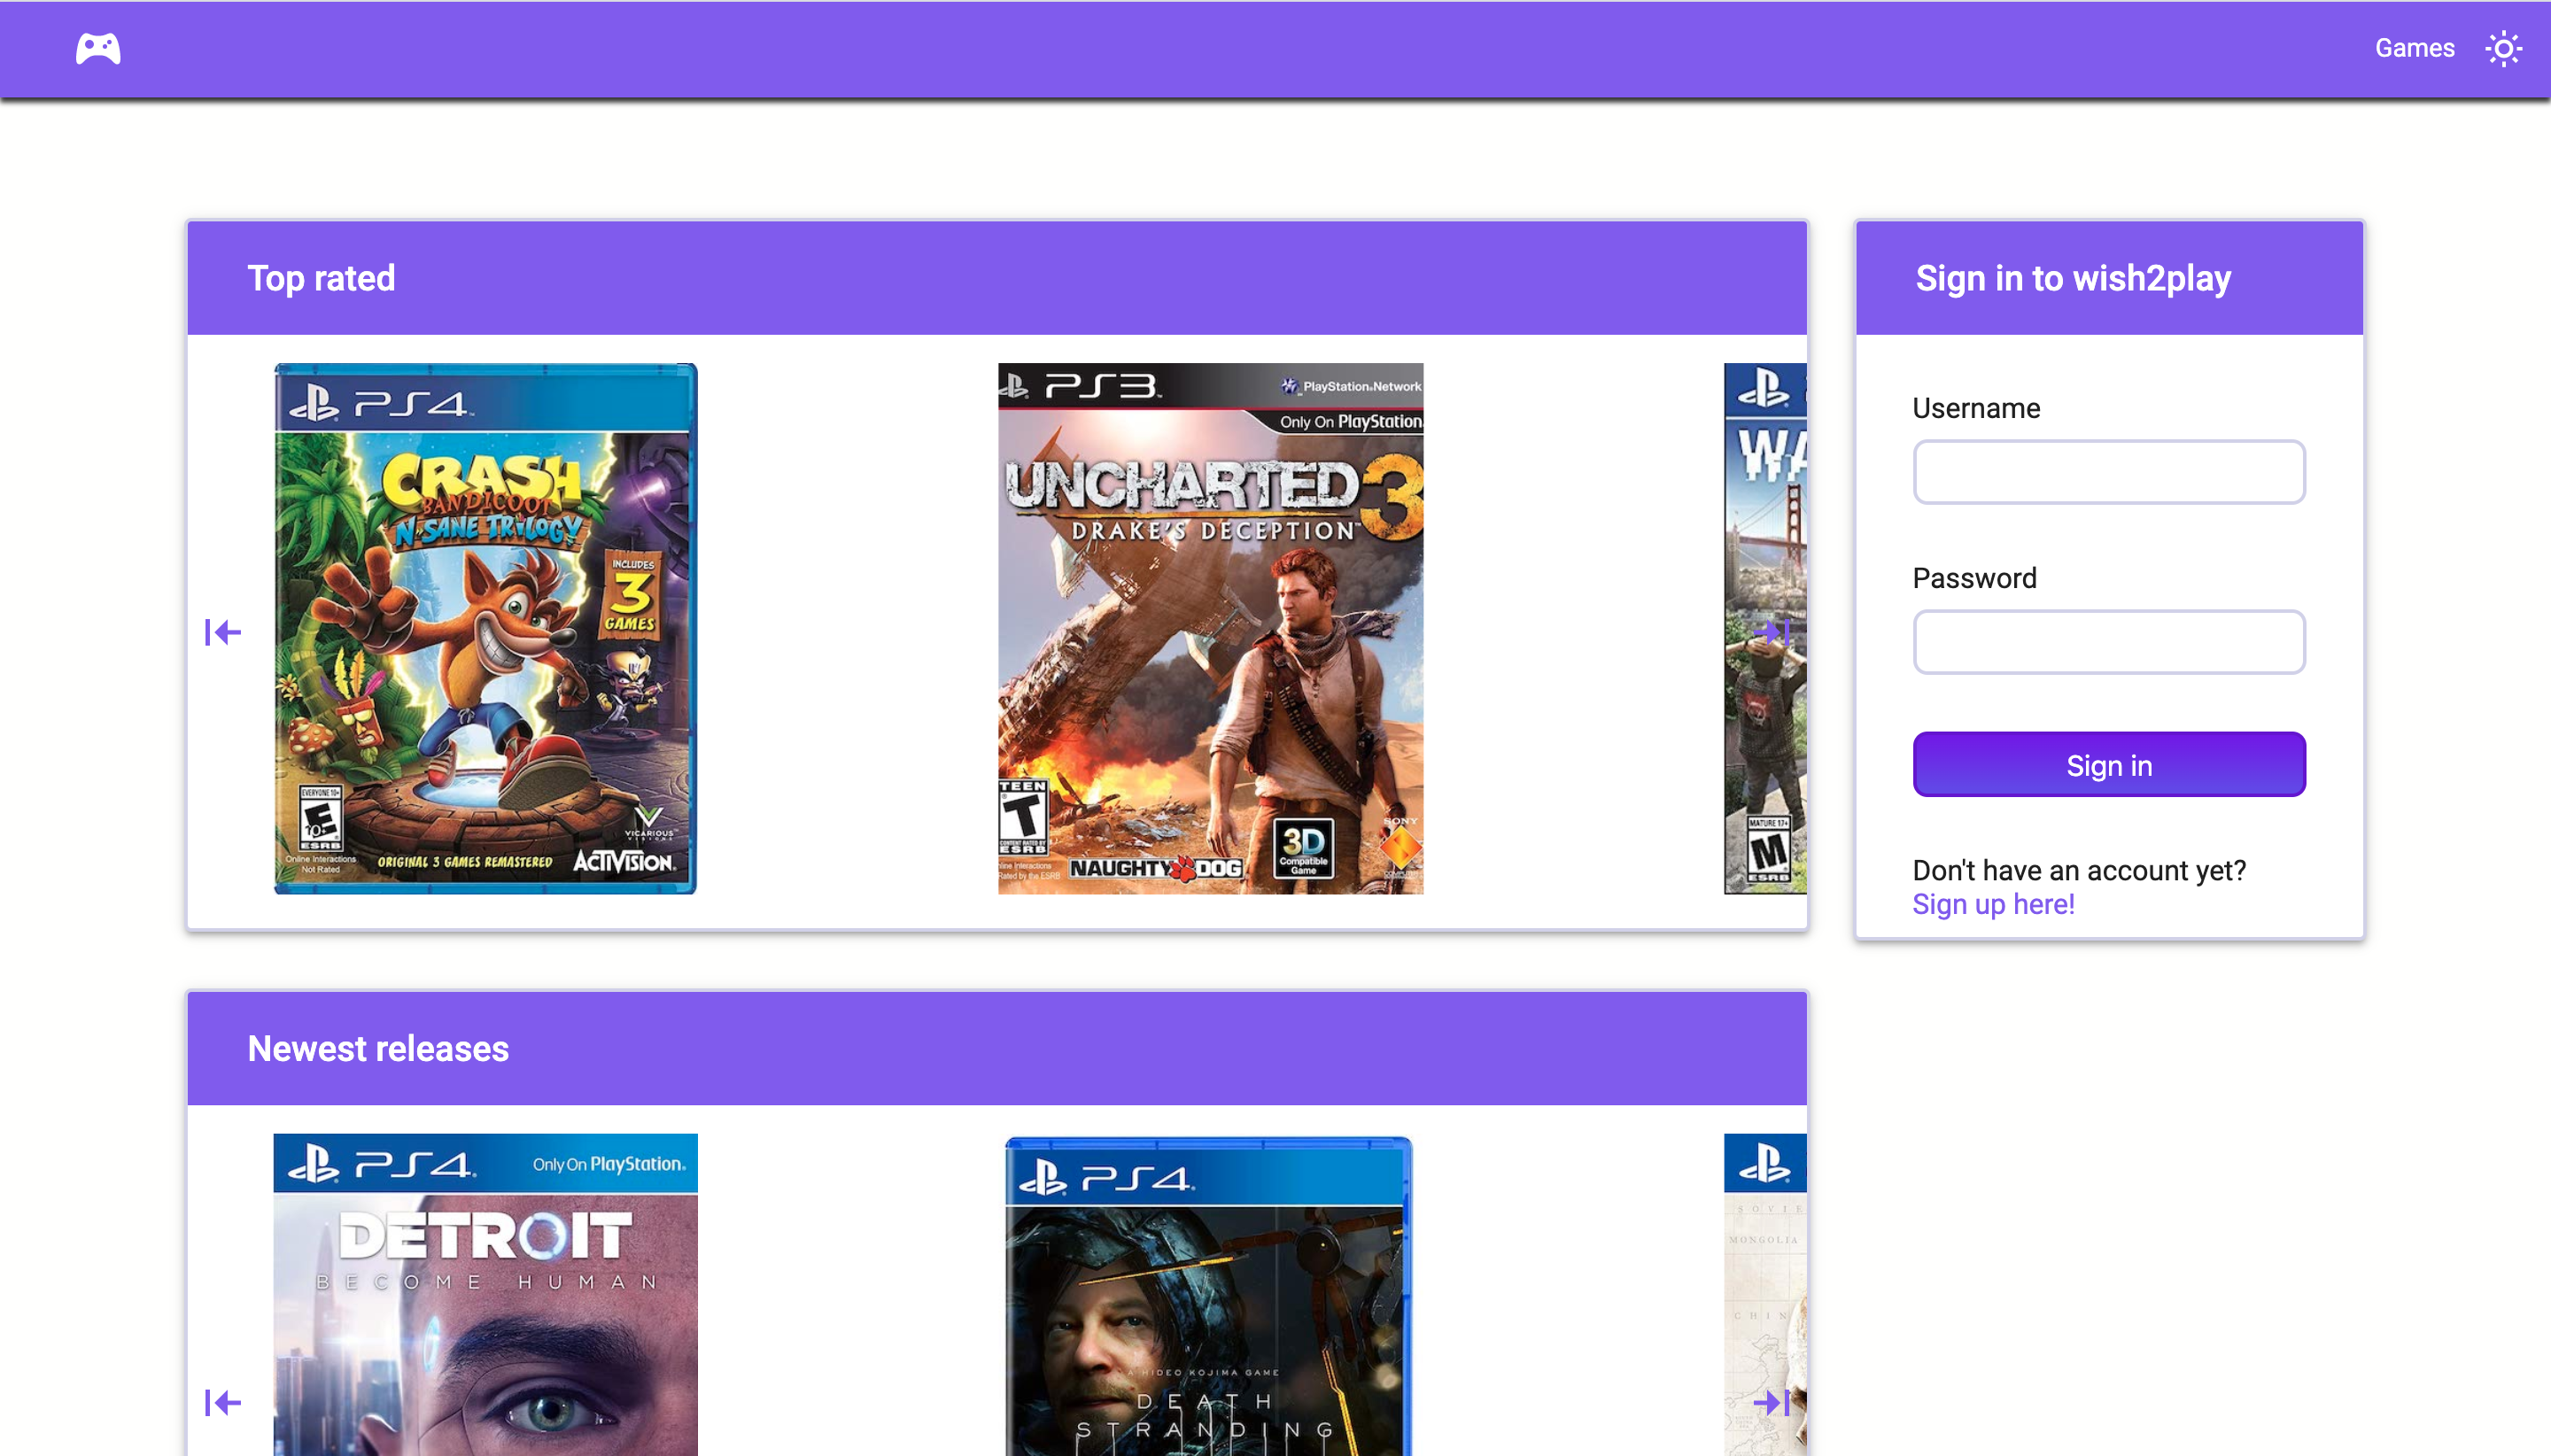
Task: Toggle the sun light/dark theme icon
Action: click(x=2502, y=48)
